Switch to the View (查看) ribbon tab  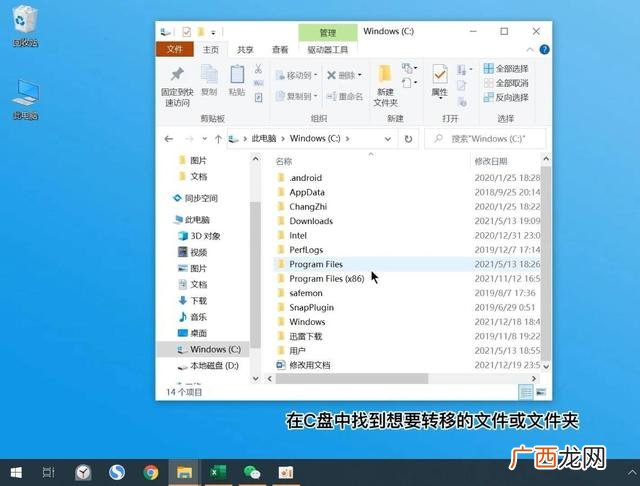[280, 50]
